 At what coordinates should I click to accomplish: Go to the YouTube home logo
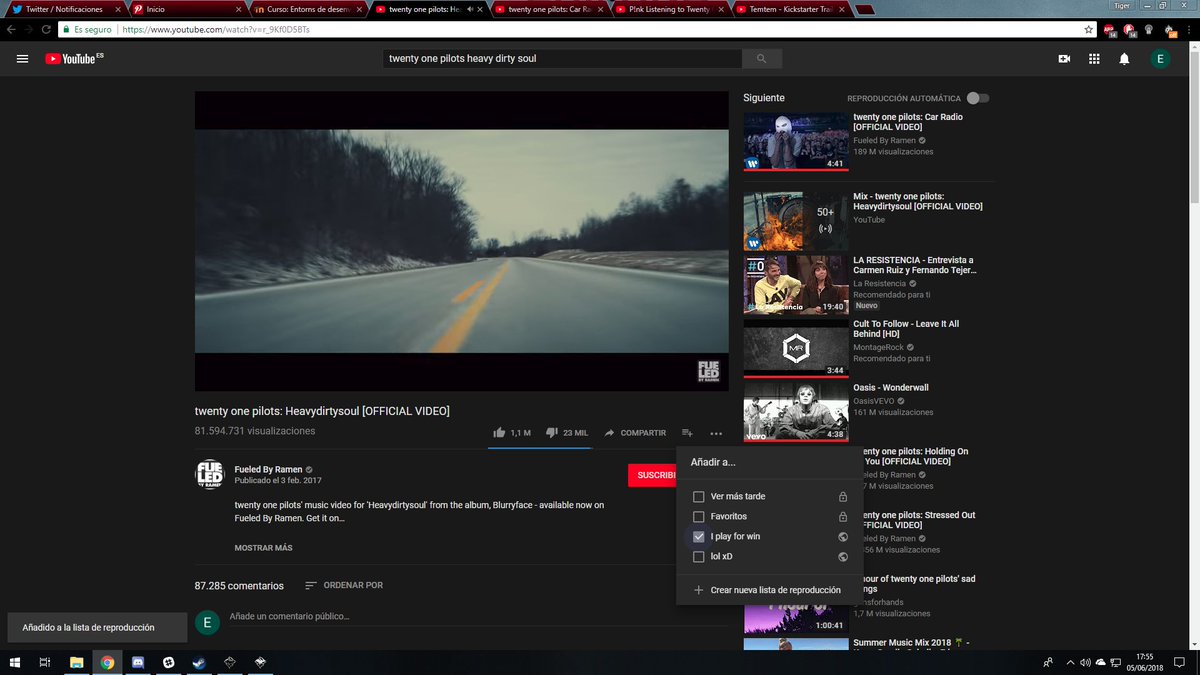click(x=74, y=59)
